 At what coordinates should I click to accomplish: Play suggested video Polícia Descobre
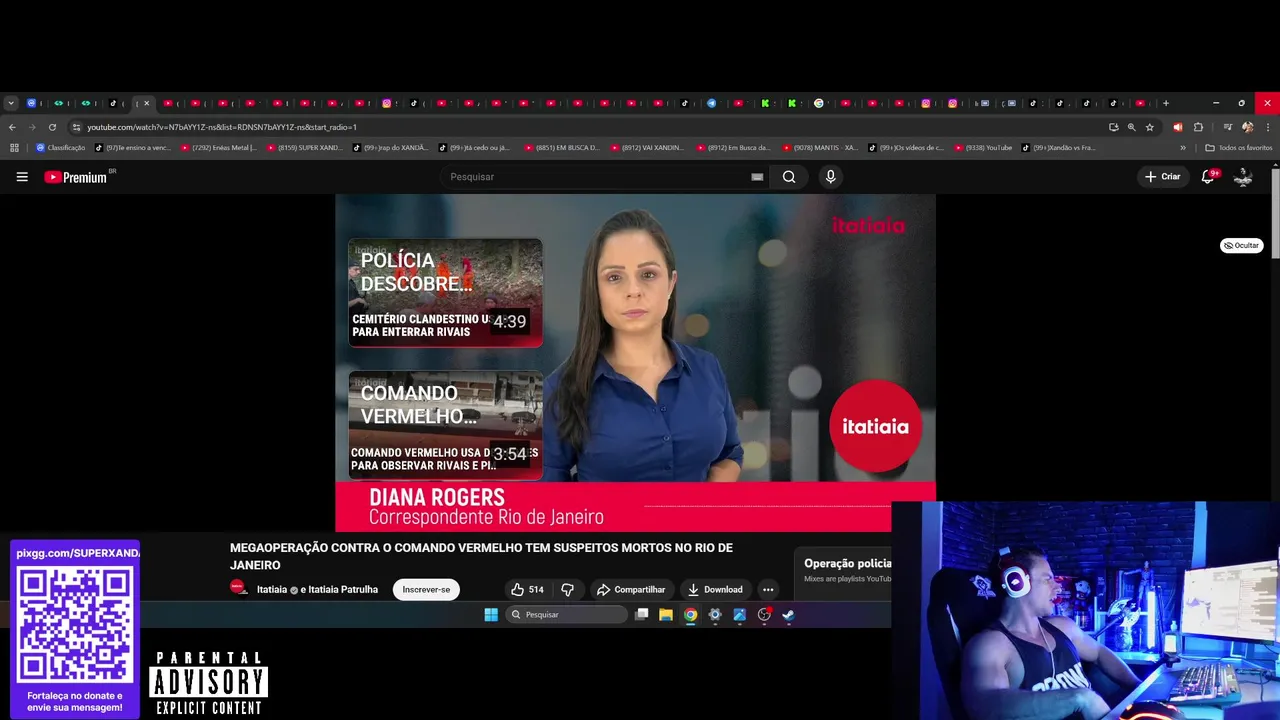(445, 293)
